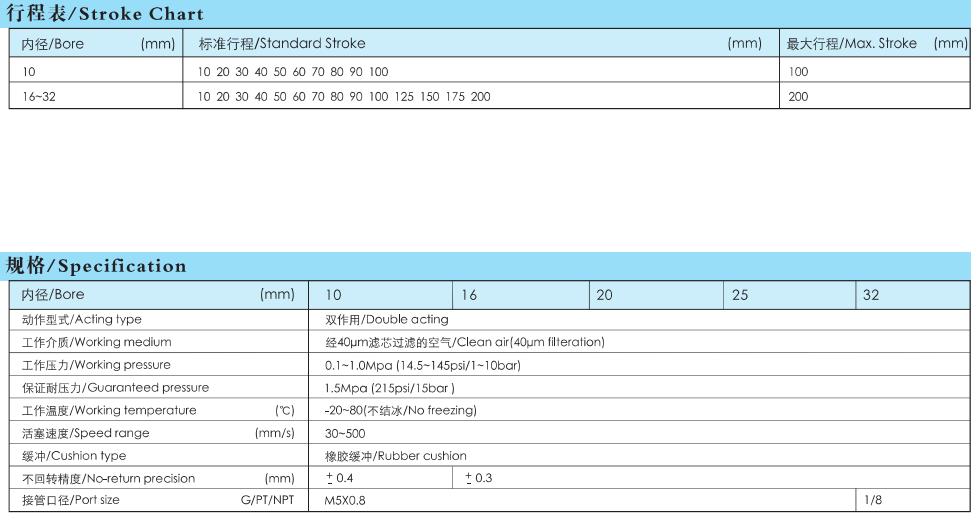Select the Double acting value cell
Screen dimensions: 977x521
386,320
